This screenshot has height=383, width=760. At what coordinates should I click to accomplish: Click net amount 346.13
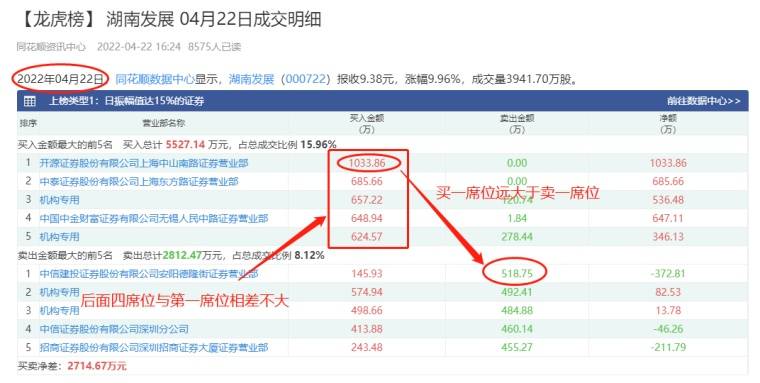point(668,237)
